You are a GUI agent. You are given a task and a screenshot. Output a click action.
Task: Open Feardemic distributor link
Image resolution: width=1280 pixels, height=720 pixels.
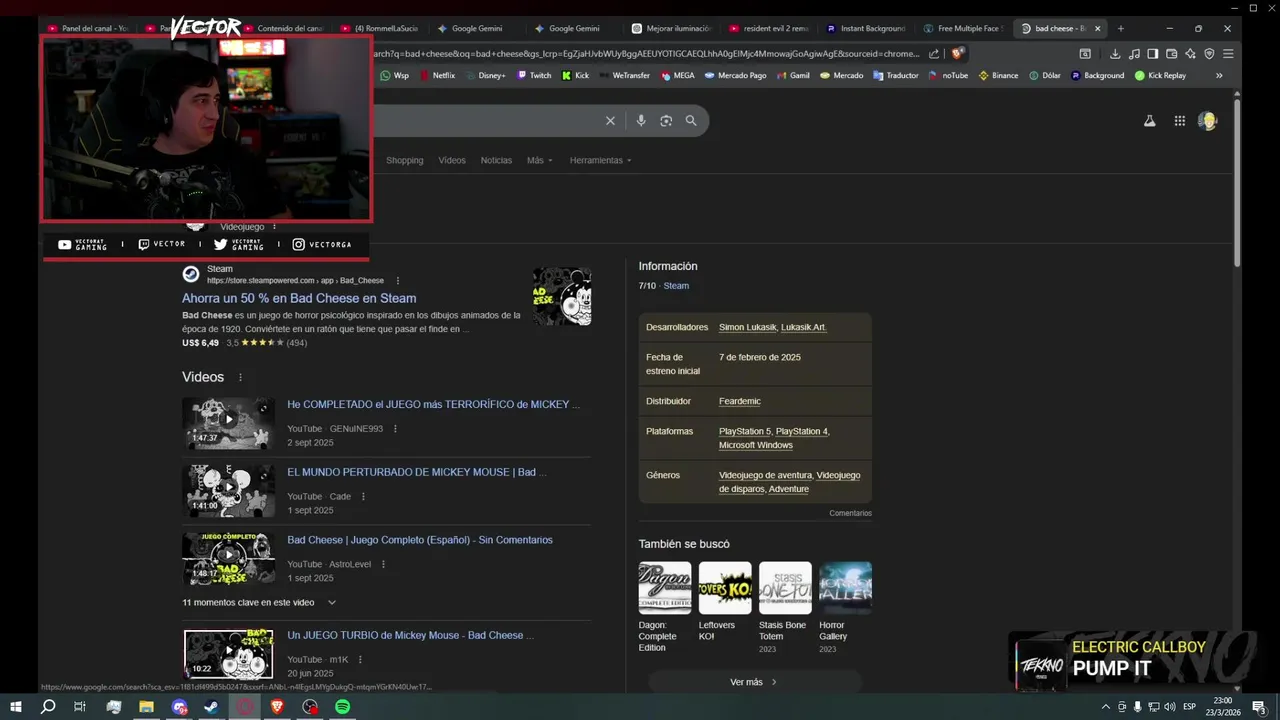[740, 401]
